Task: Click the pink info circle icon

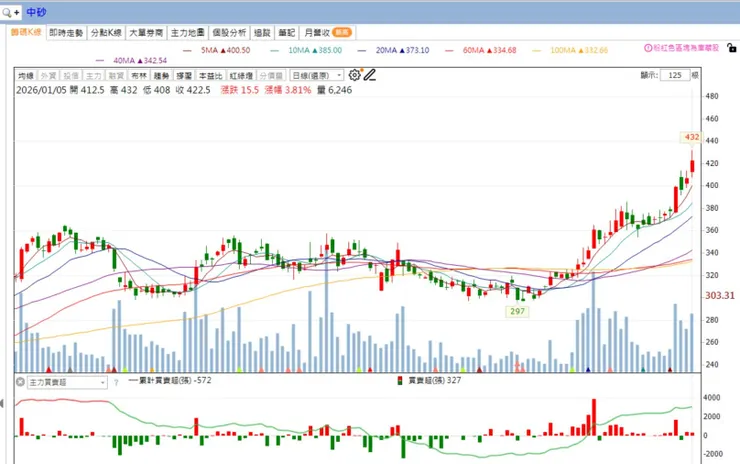Action: [648, 48]
